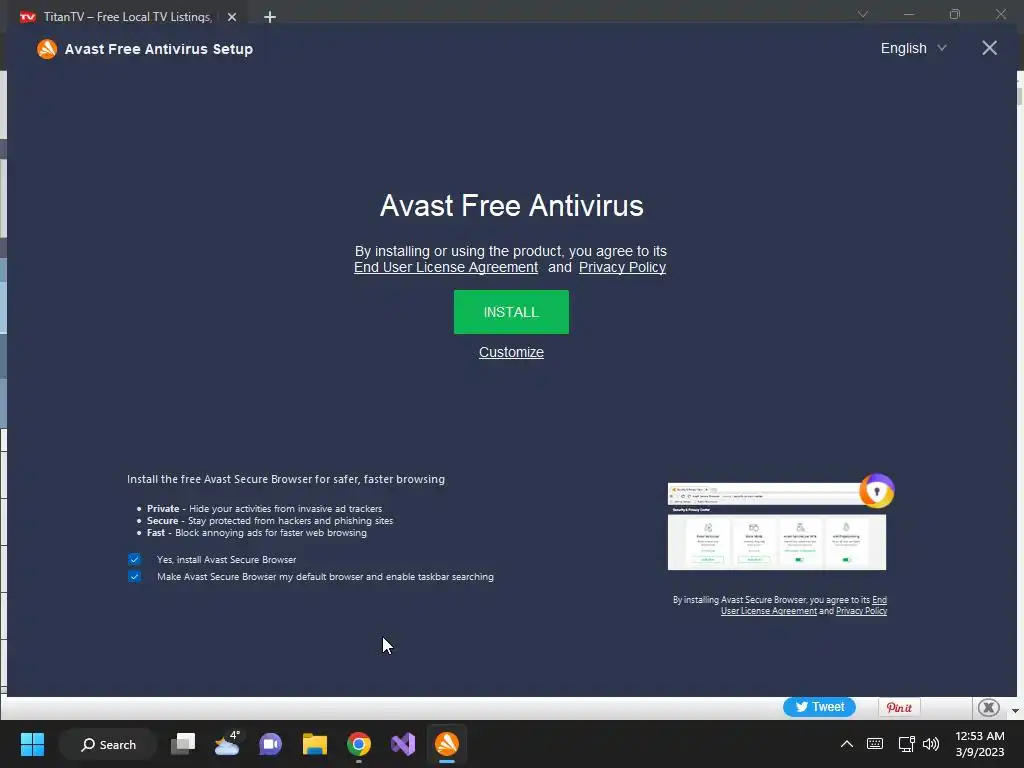The image size is (1024, 768).
Task: Click the Pin it button in the browser page
Action: pos(899,707)
